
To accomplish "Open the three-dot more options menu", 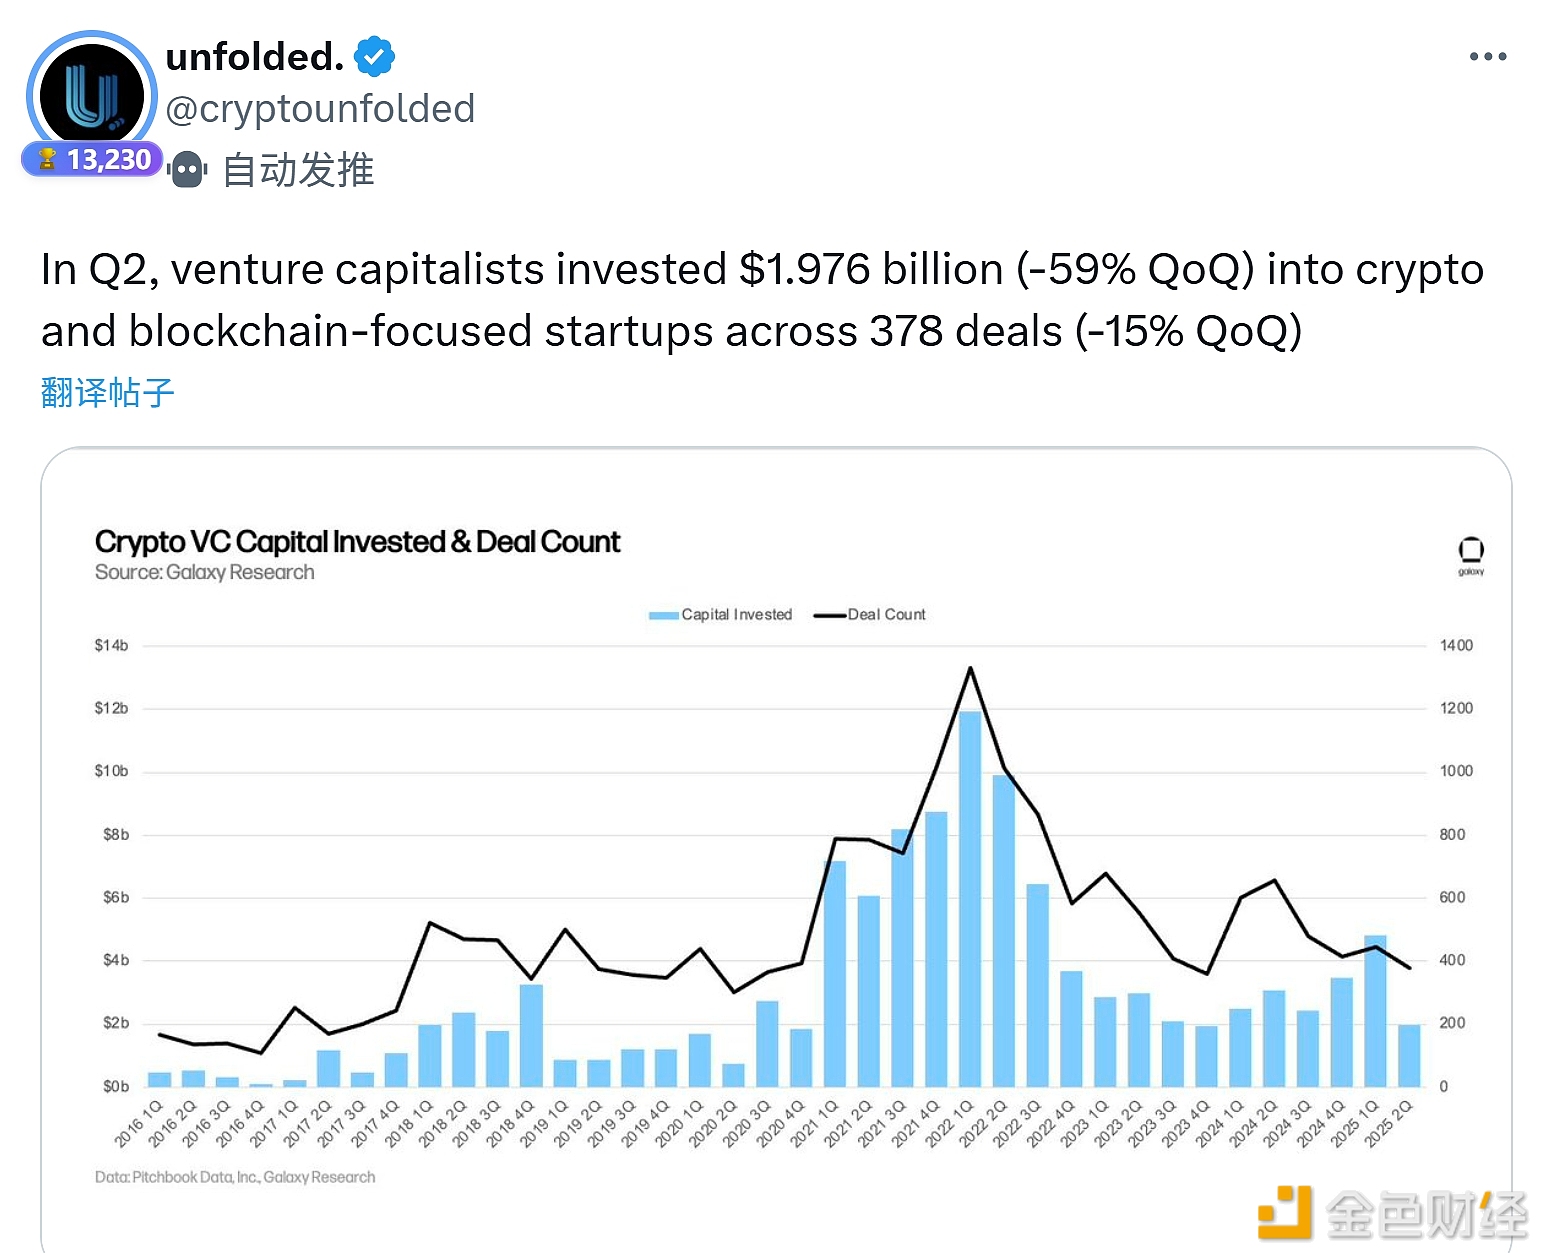I will [1487, 57].
